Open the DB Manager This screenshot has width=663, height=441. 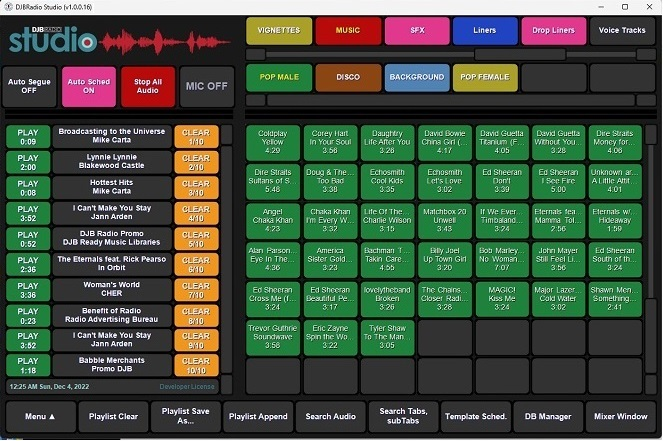coord(548,416)
